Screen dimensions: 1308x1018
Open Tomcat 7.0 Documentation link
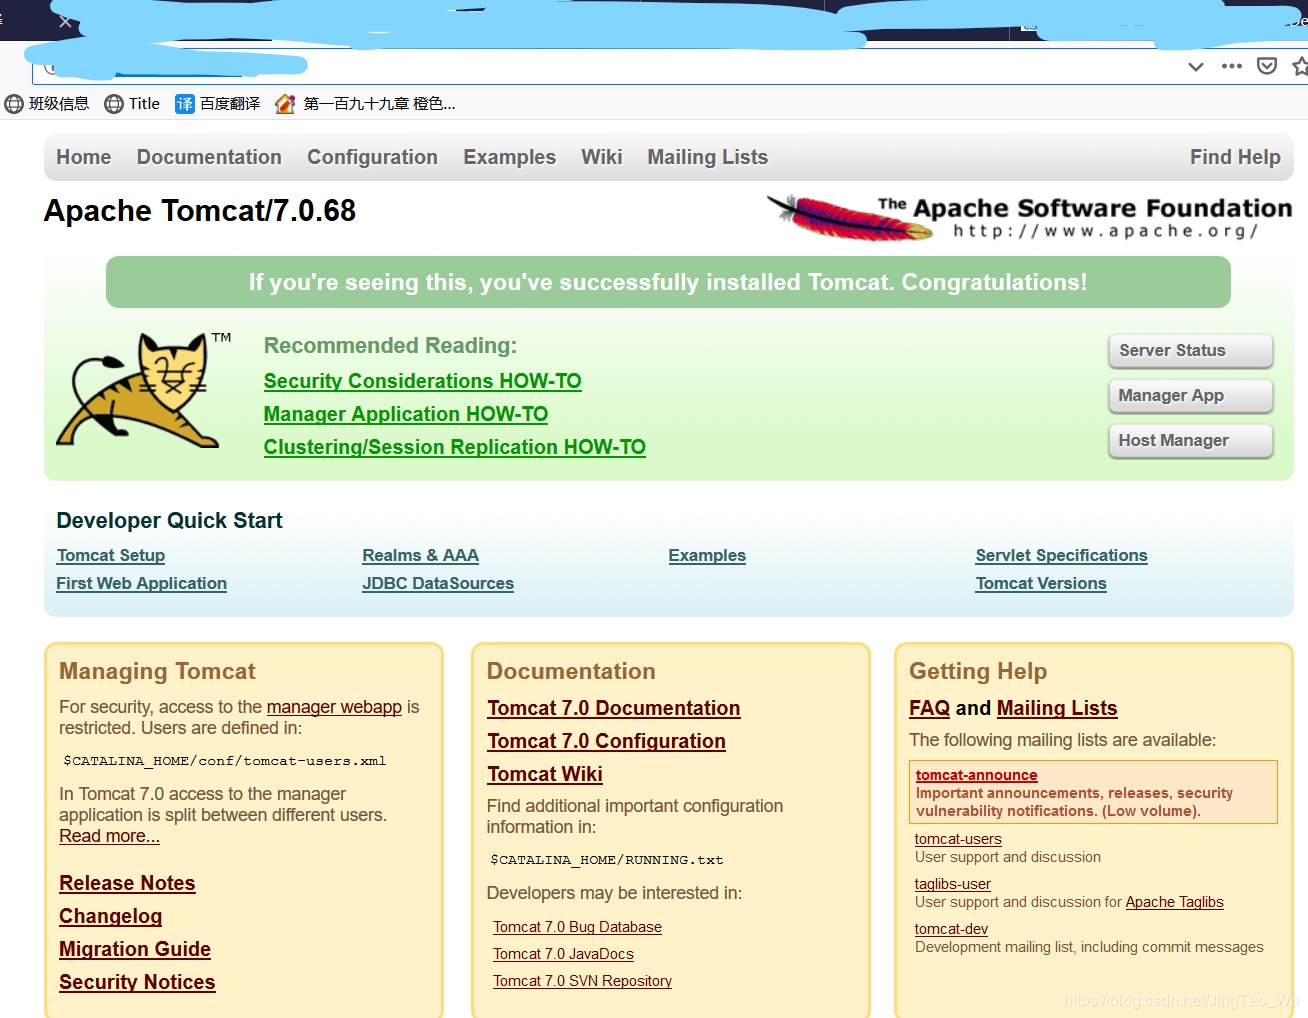click(x=614, y=708)
